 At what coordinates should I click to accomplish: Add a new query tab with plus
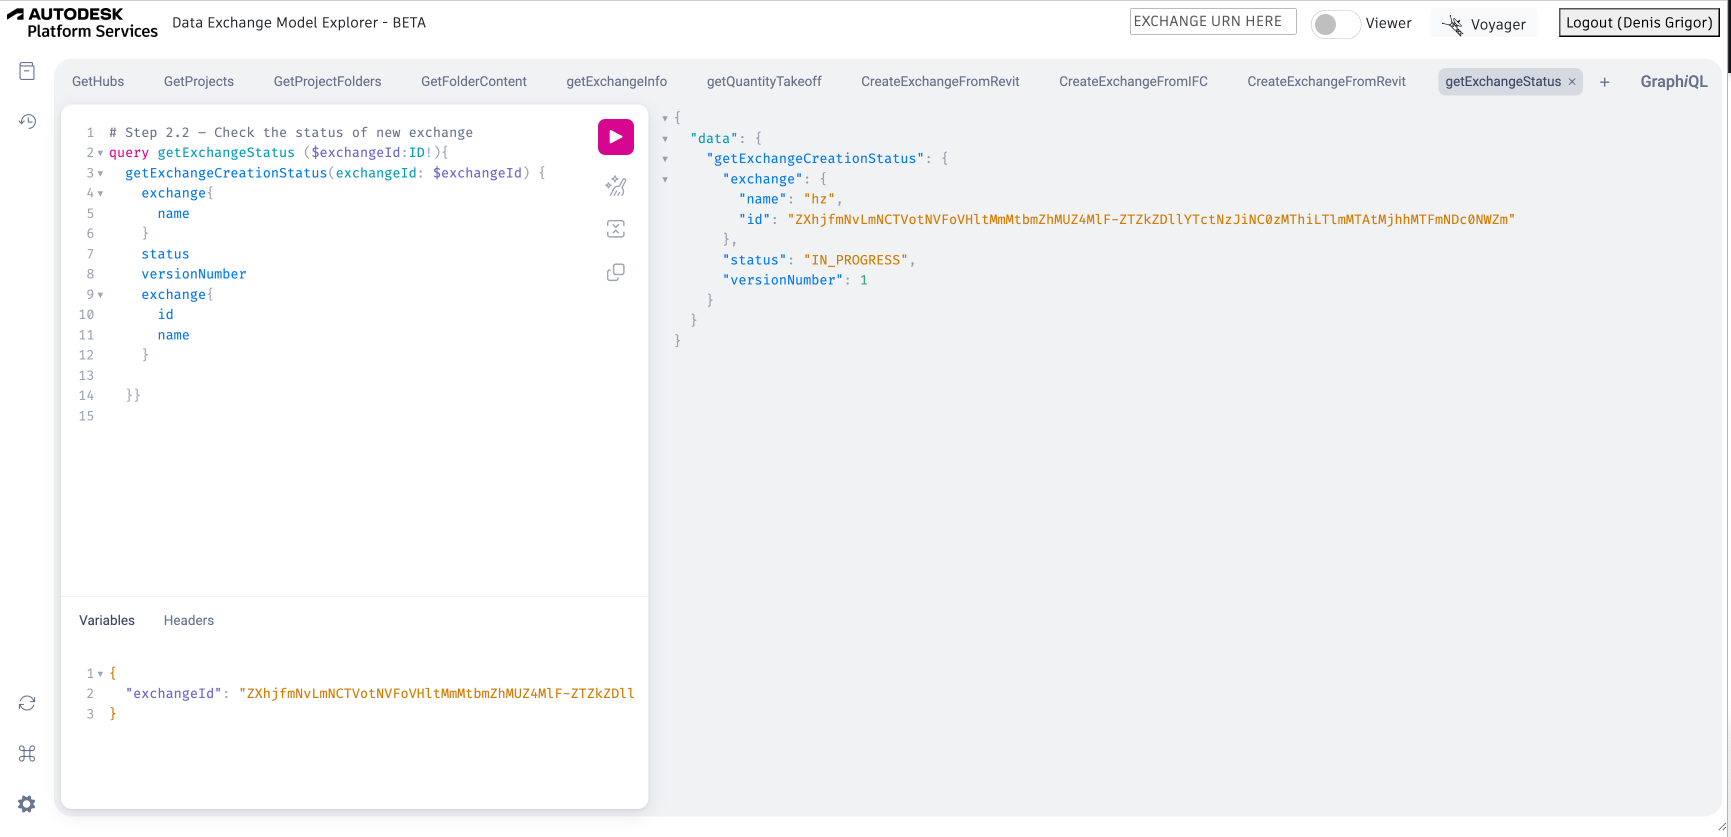click(1604, 82)
